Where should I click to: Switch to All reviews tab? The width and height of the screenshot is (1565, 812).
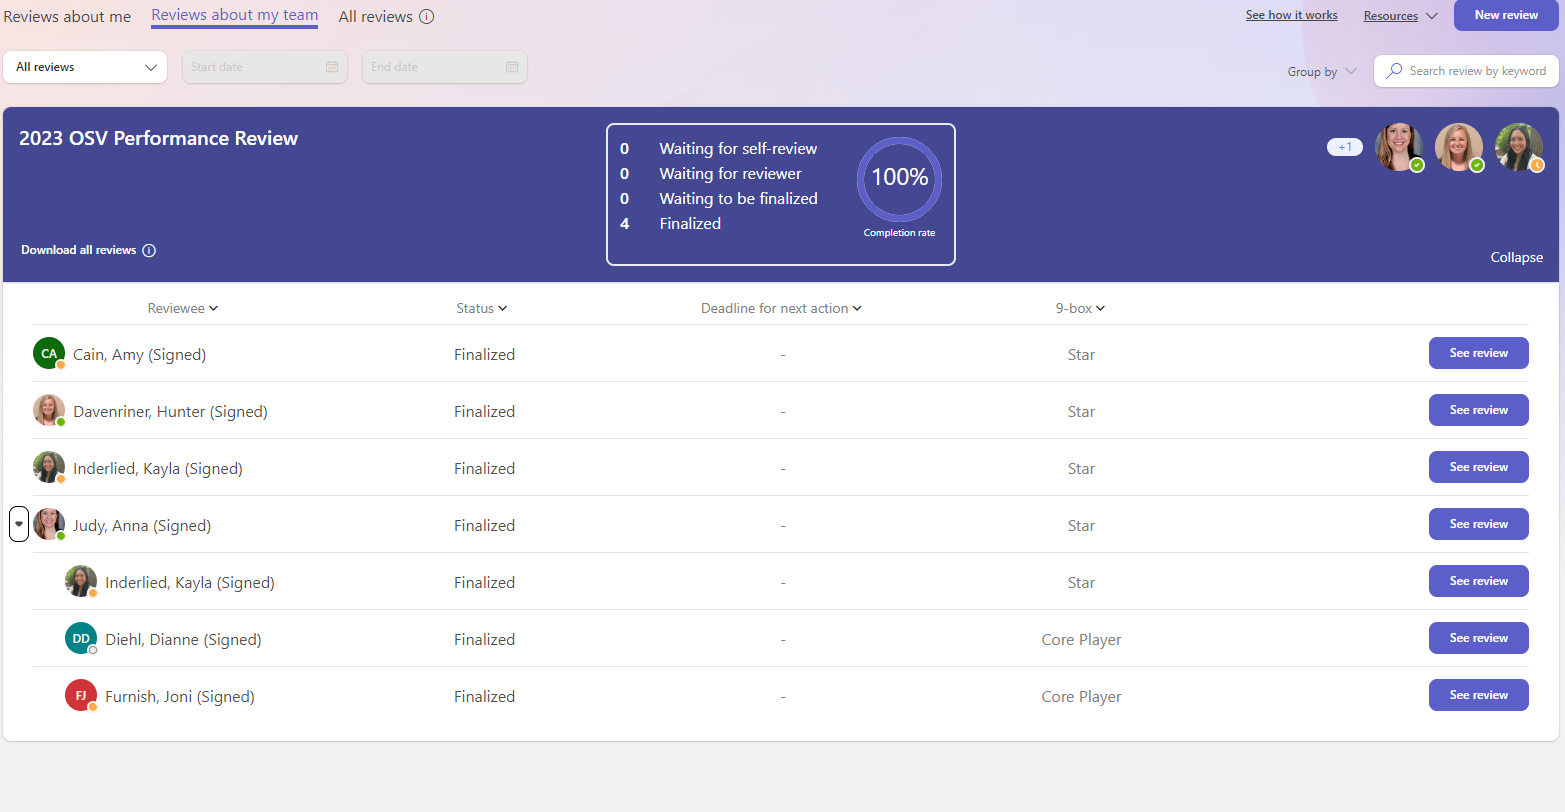coord(375,17)
